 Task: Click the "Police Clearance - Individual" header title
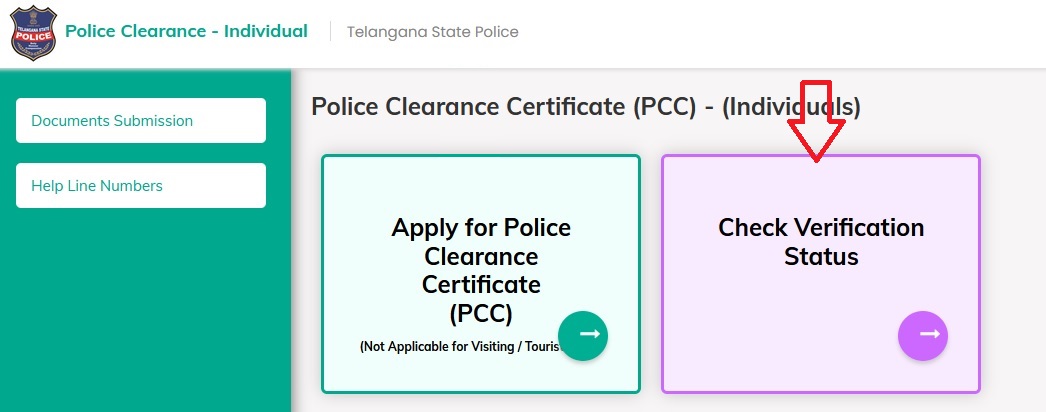click(186, 31)
